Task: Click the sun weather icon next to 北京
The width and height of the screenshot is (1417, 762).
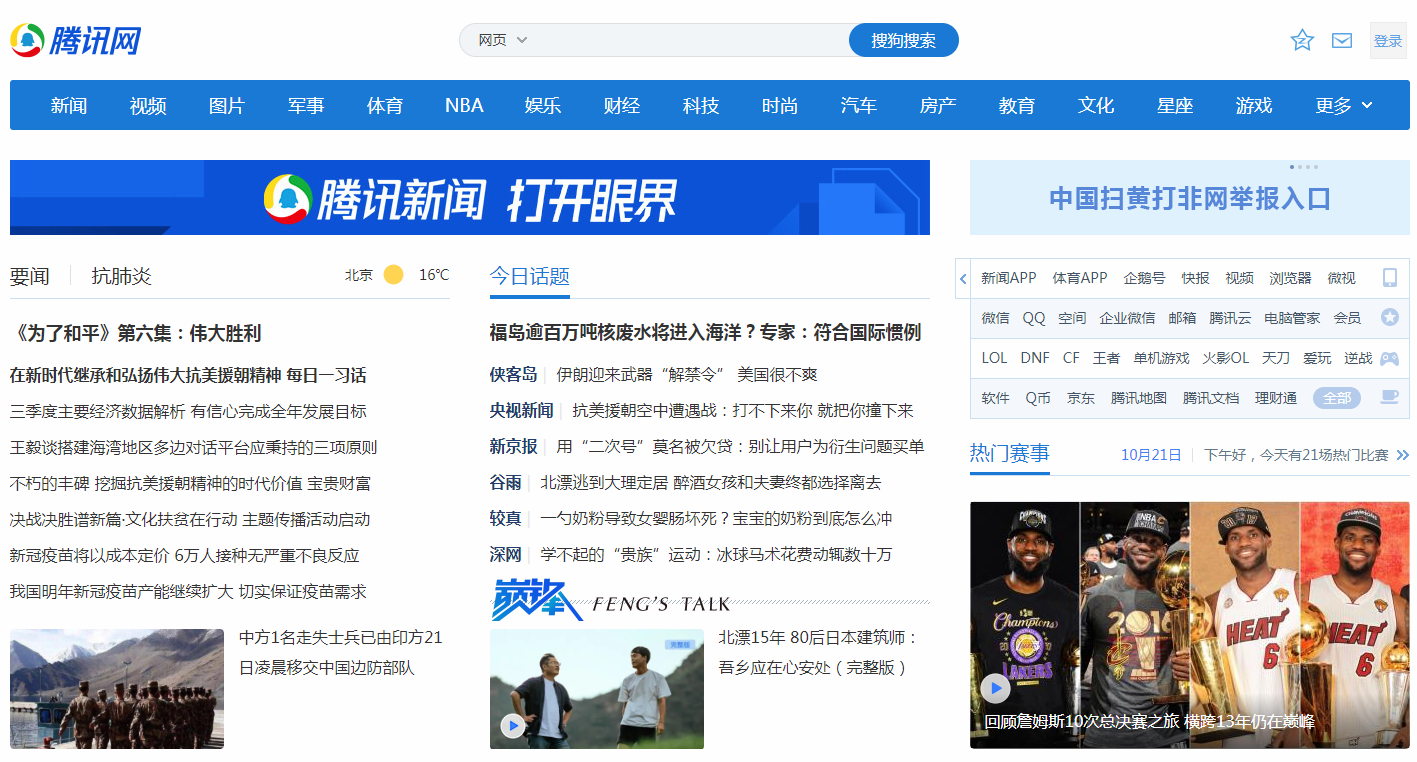Action: point(394,275)
